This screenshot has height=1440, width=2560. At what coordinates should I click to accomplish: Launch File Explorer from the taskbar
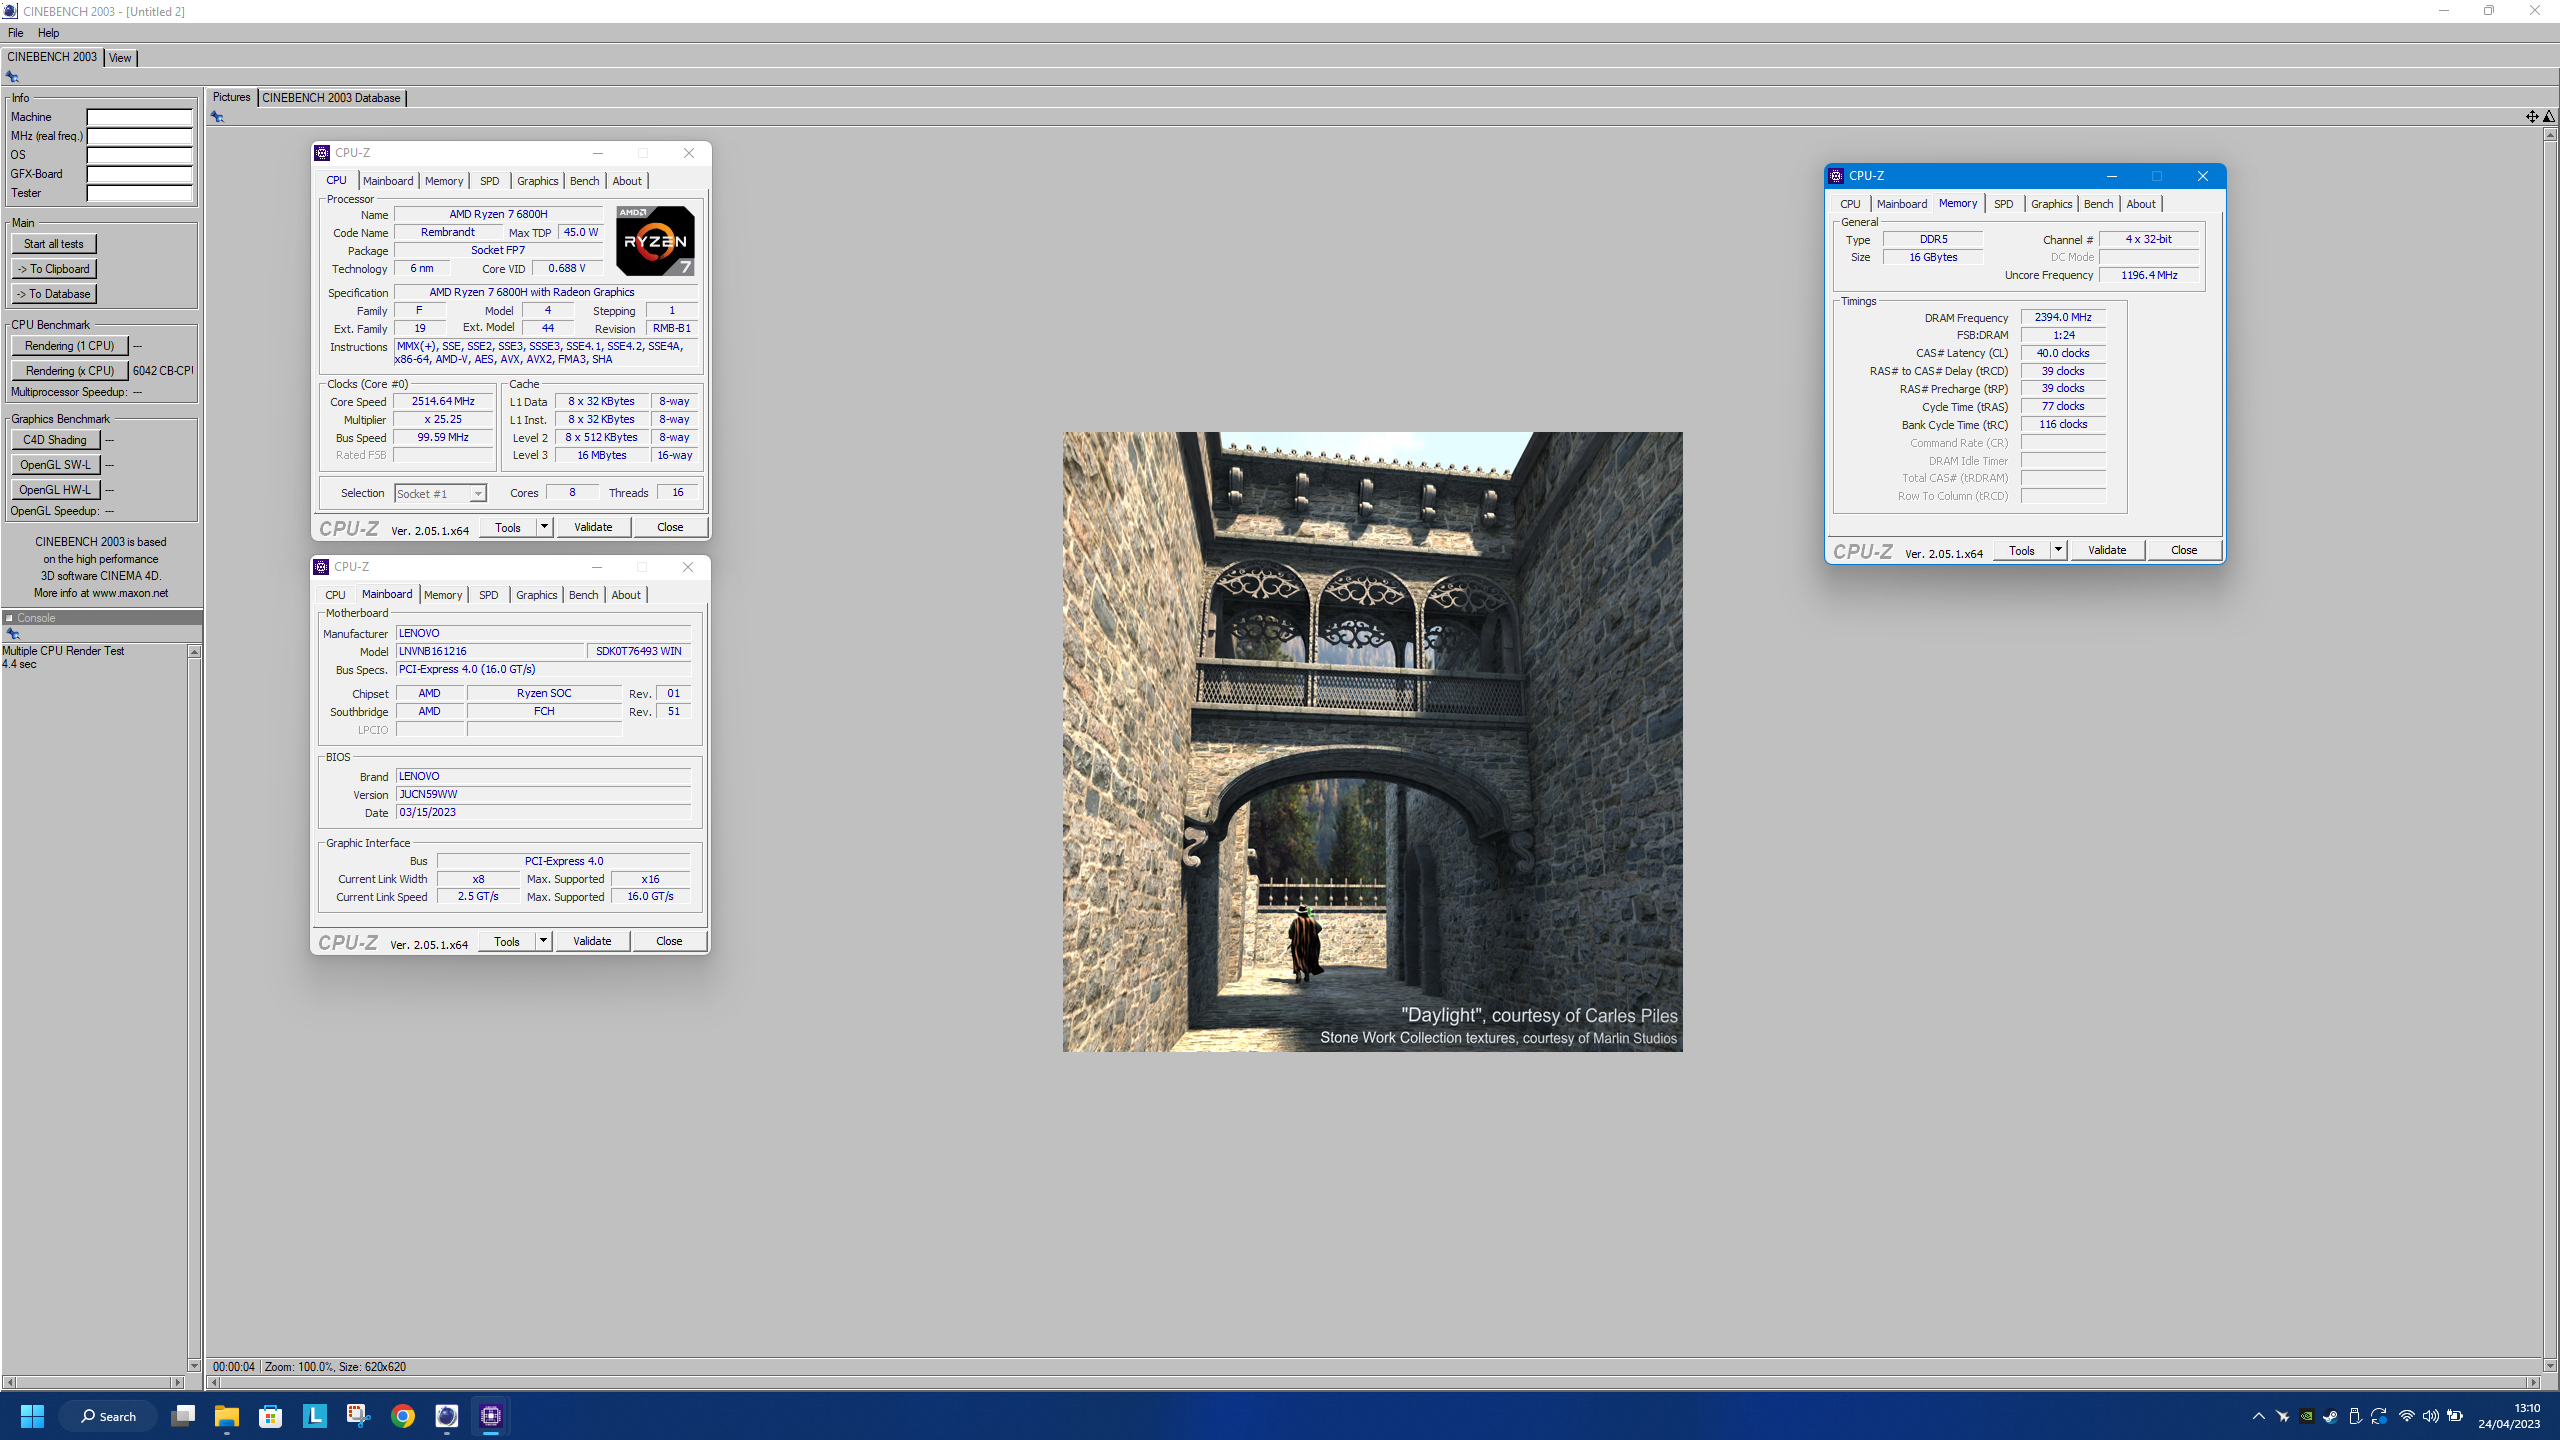(227, 1416)
